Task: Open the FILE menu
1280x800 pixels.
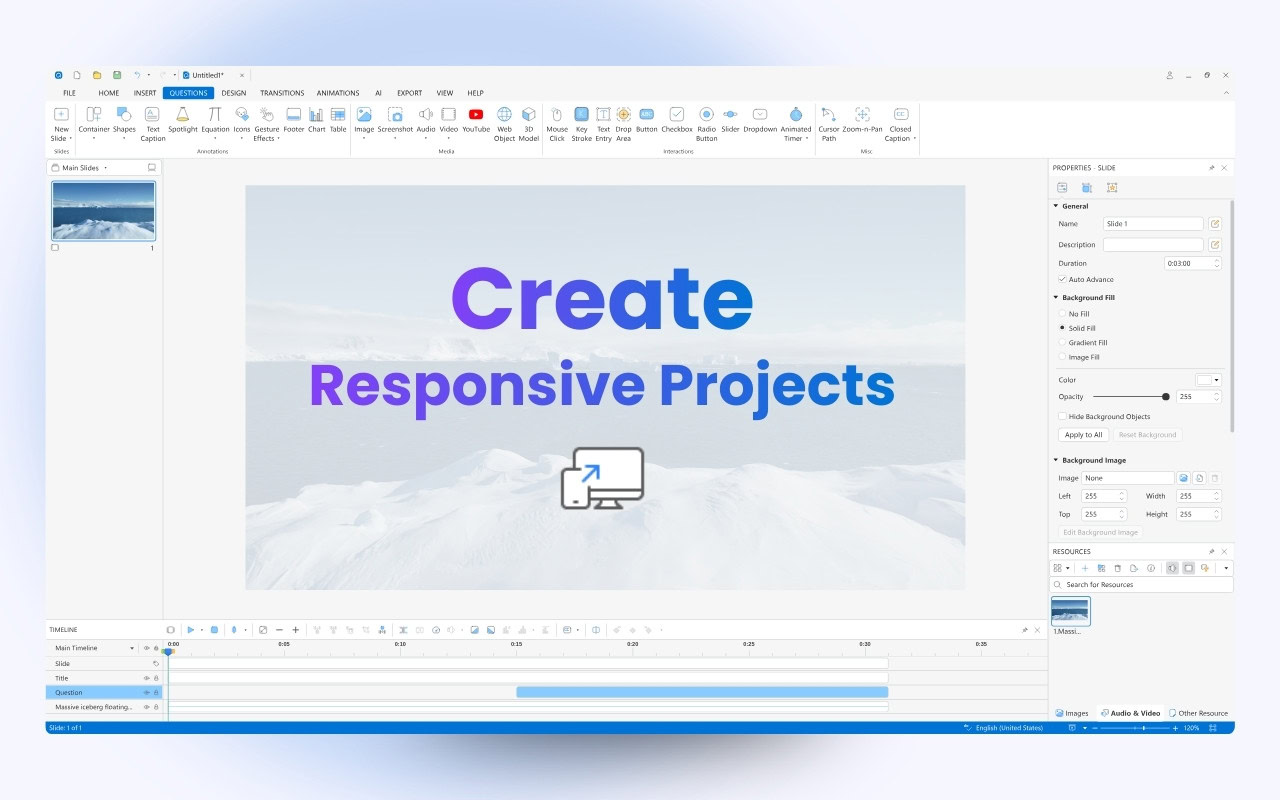Action: coord(69,93)
